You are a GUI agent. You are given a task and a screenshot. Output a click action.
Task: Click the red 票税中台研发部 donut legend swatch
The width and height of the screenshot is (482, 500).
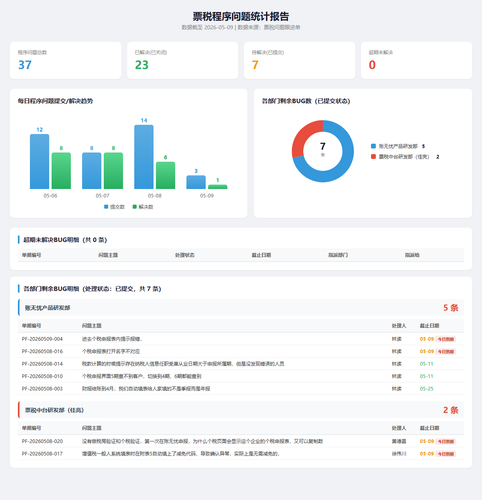tap(373, 157)
